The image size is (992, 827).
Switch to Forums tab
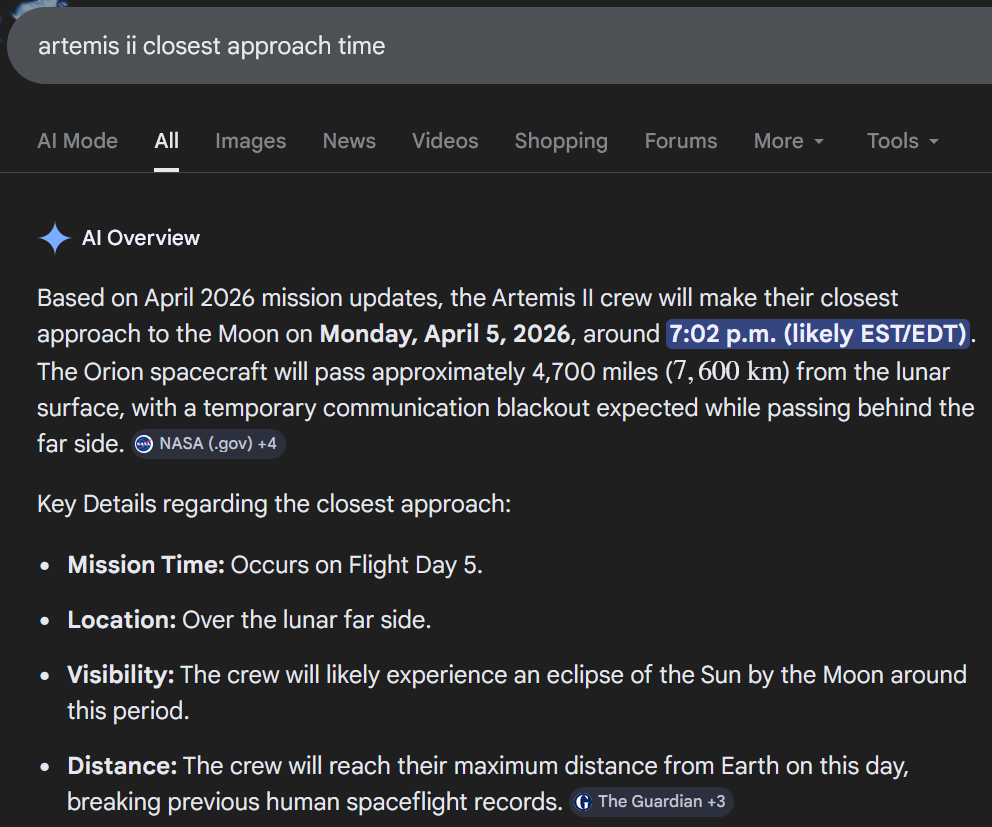pos(681,140)
